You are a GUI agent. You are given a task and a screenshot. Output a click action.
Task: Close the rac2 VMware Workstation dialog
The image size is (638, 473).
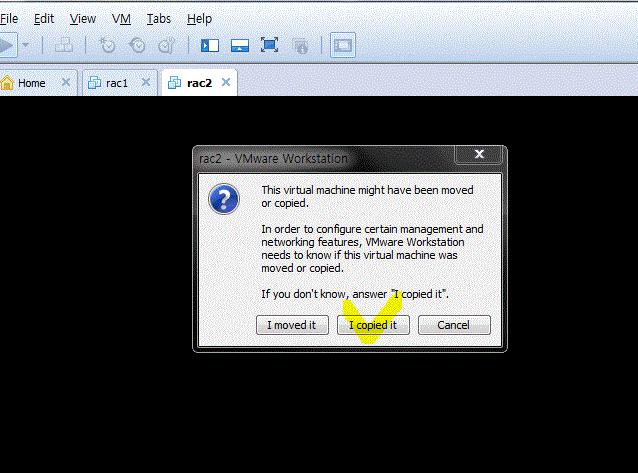479,154
